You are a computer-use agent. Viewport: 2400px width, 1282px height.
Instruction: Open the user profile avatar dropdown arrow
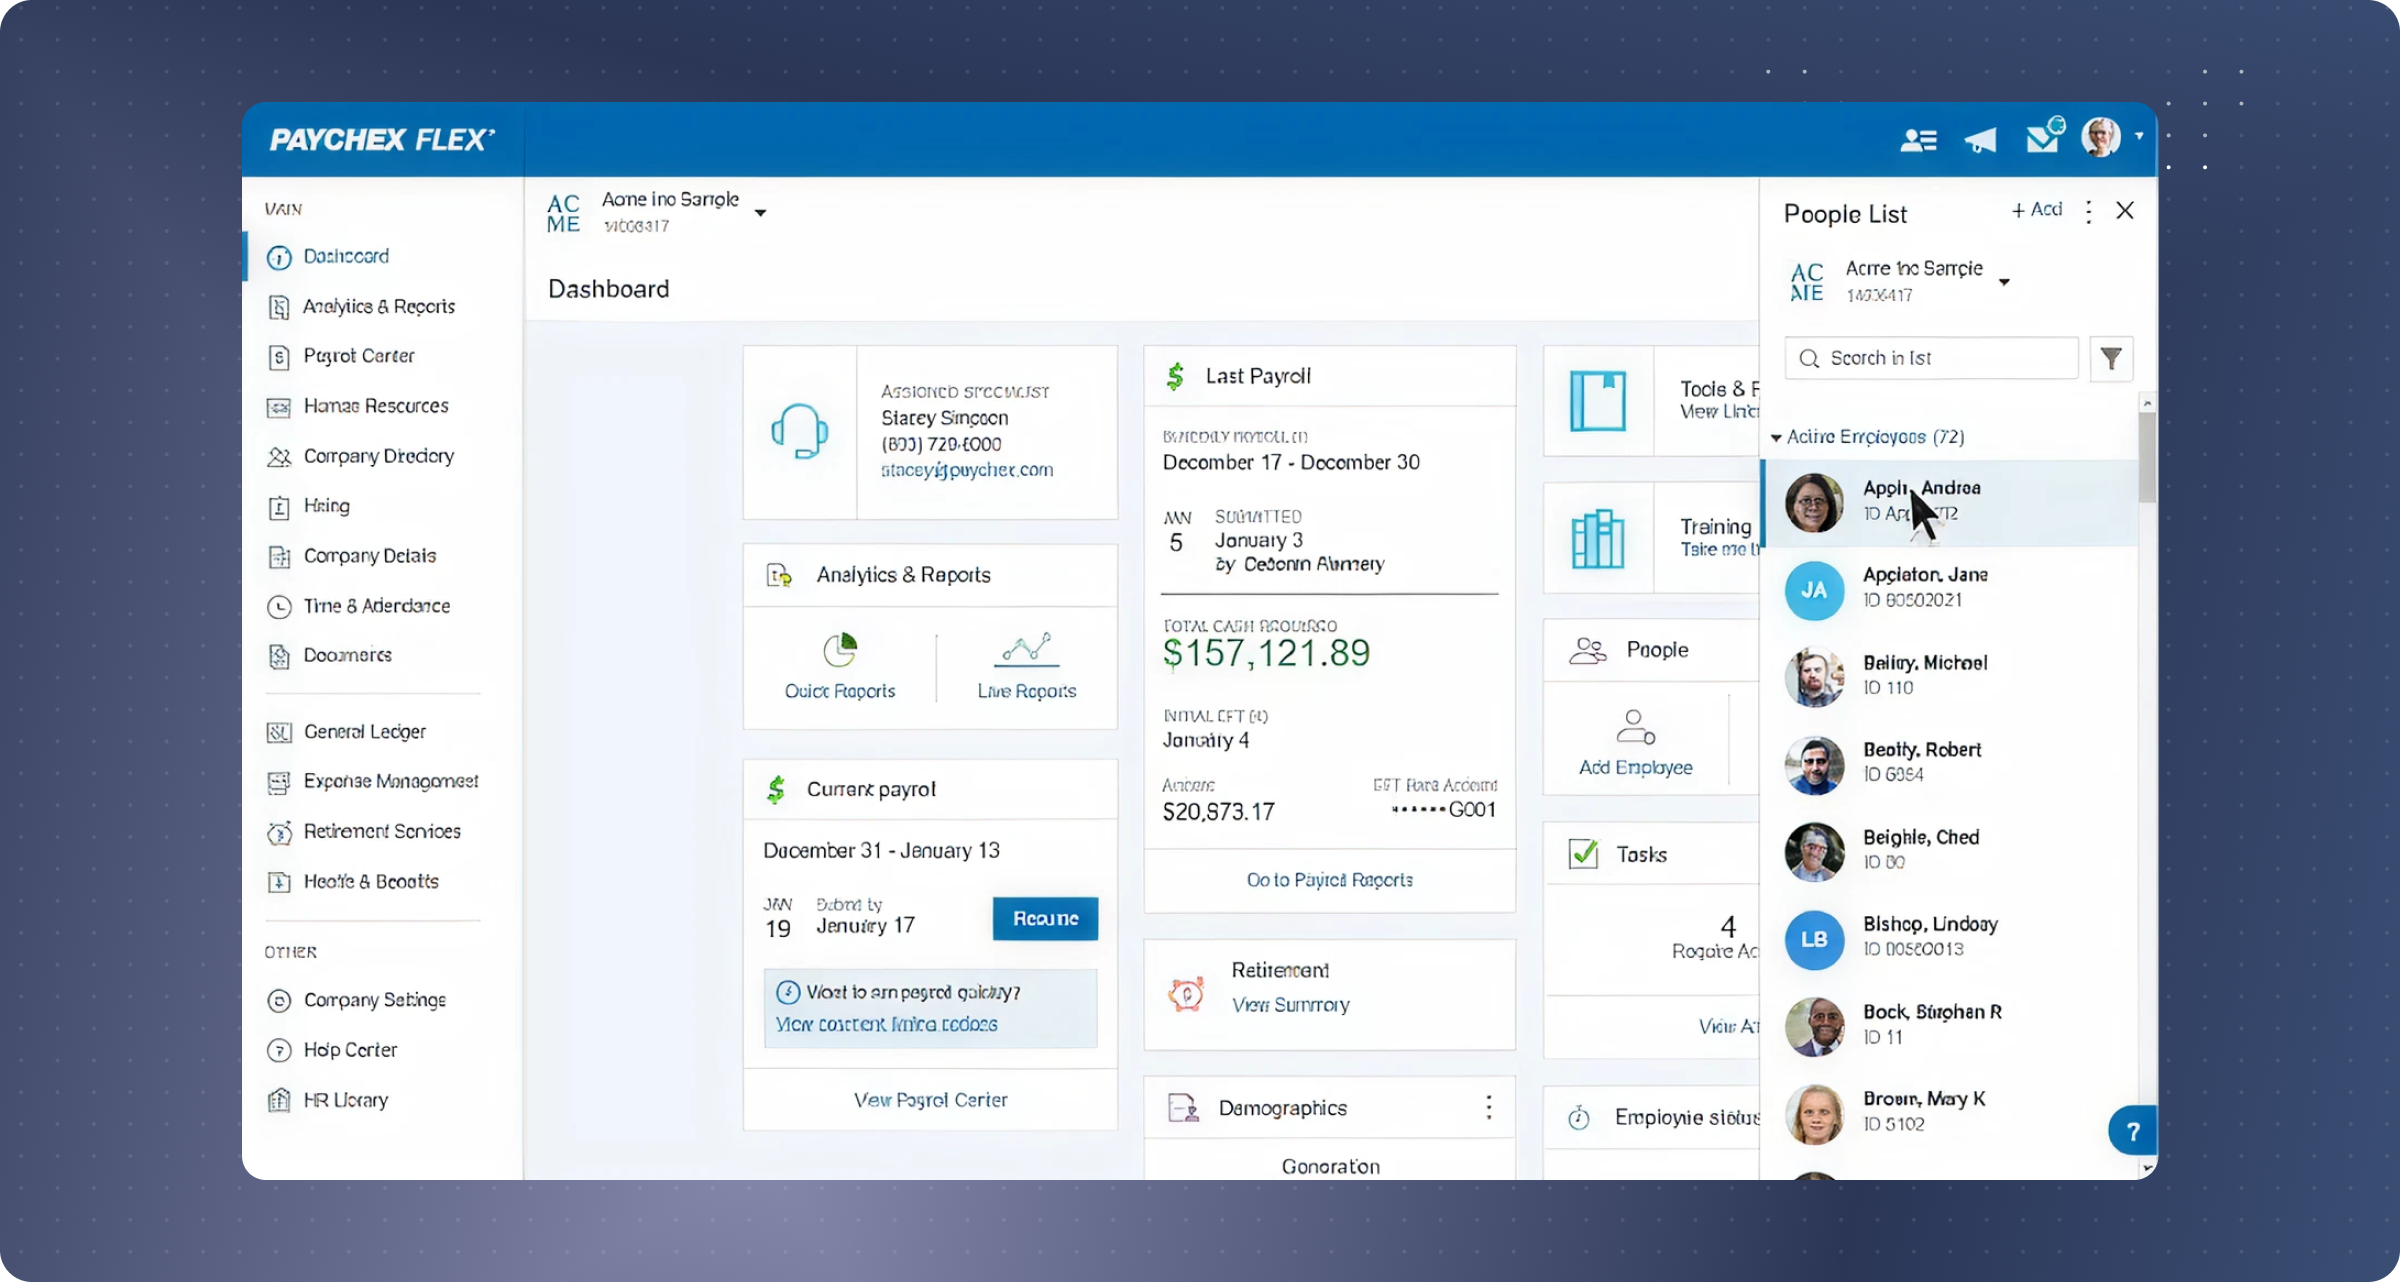[x=2139, y=136]
